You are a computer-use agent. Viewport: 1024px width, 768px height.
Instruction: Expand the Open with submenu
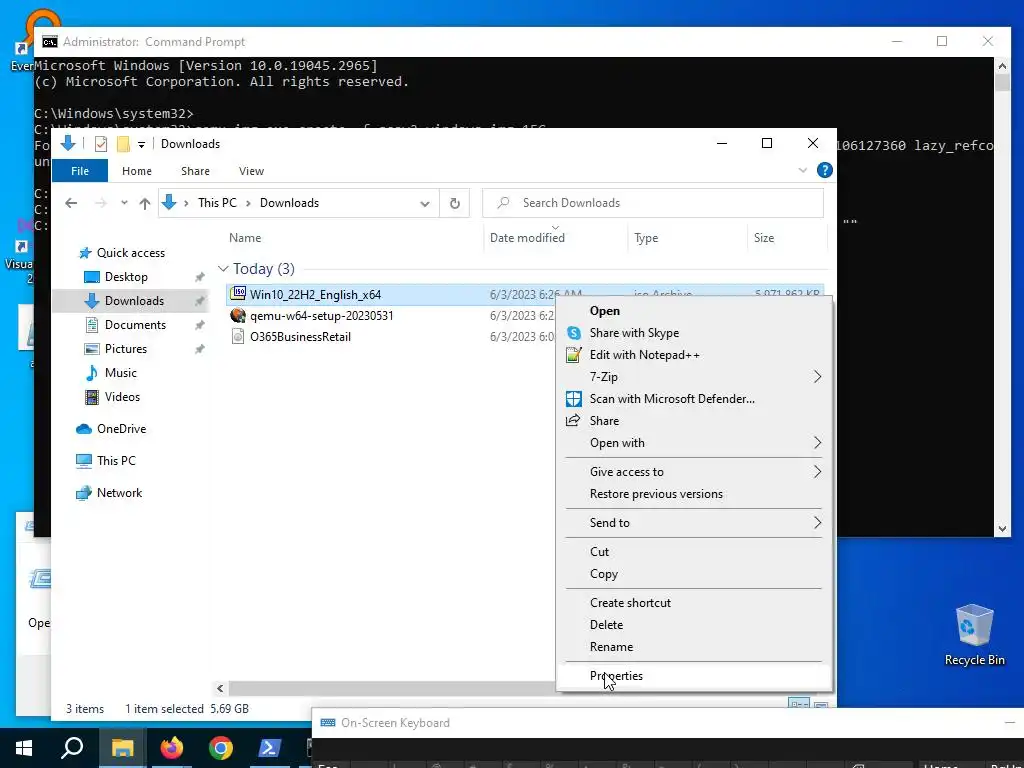pyautogui.click(x=694, y=443)
